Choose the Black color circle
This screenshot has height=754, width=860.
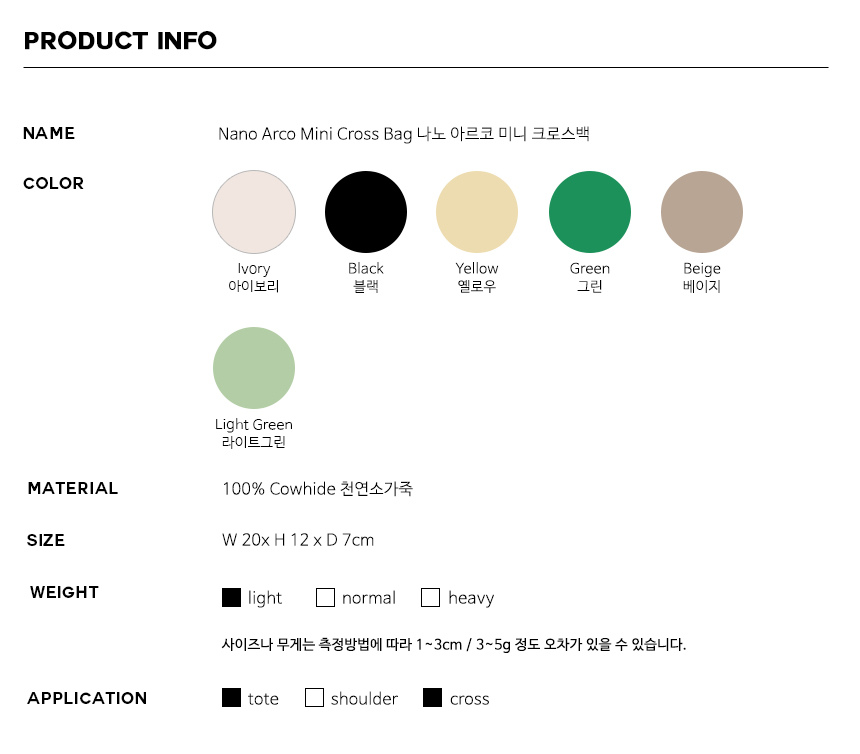(x=366, y=212)
